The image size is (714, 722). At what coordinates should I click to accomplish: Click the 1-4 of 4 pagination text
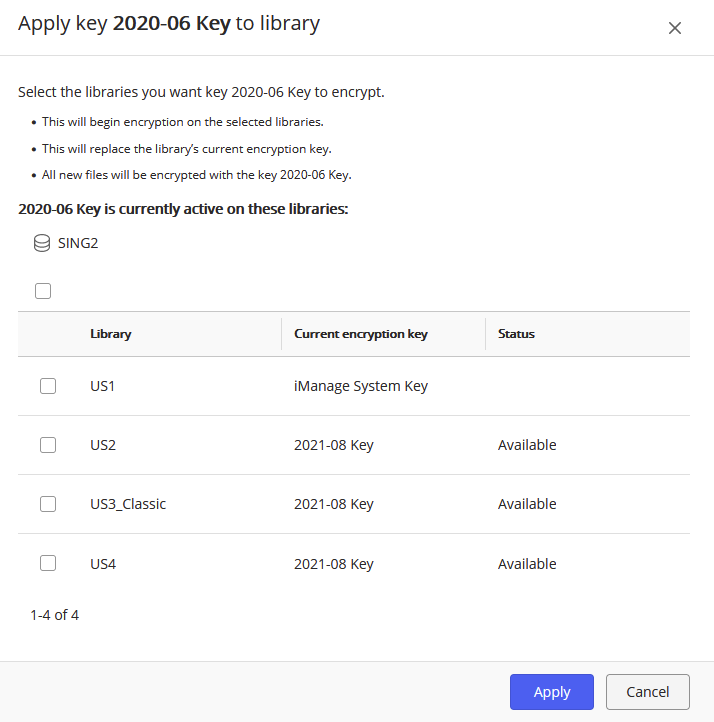(x=55, y=615)
